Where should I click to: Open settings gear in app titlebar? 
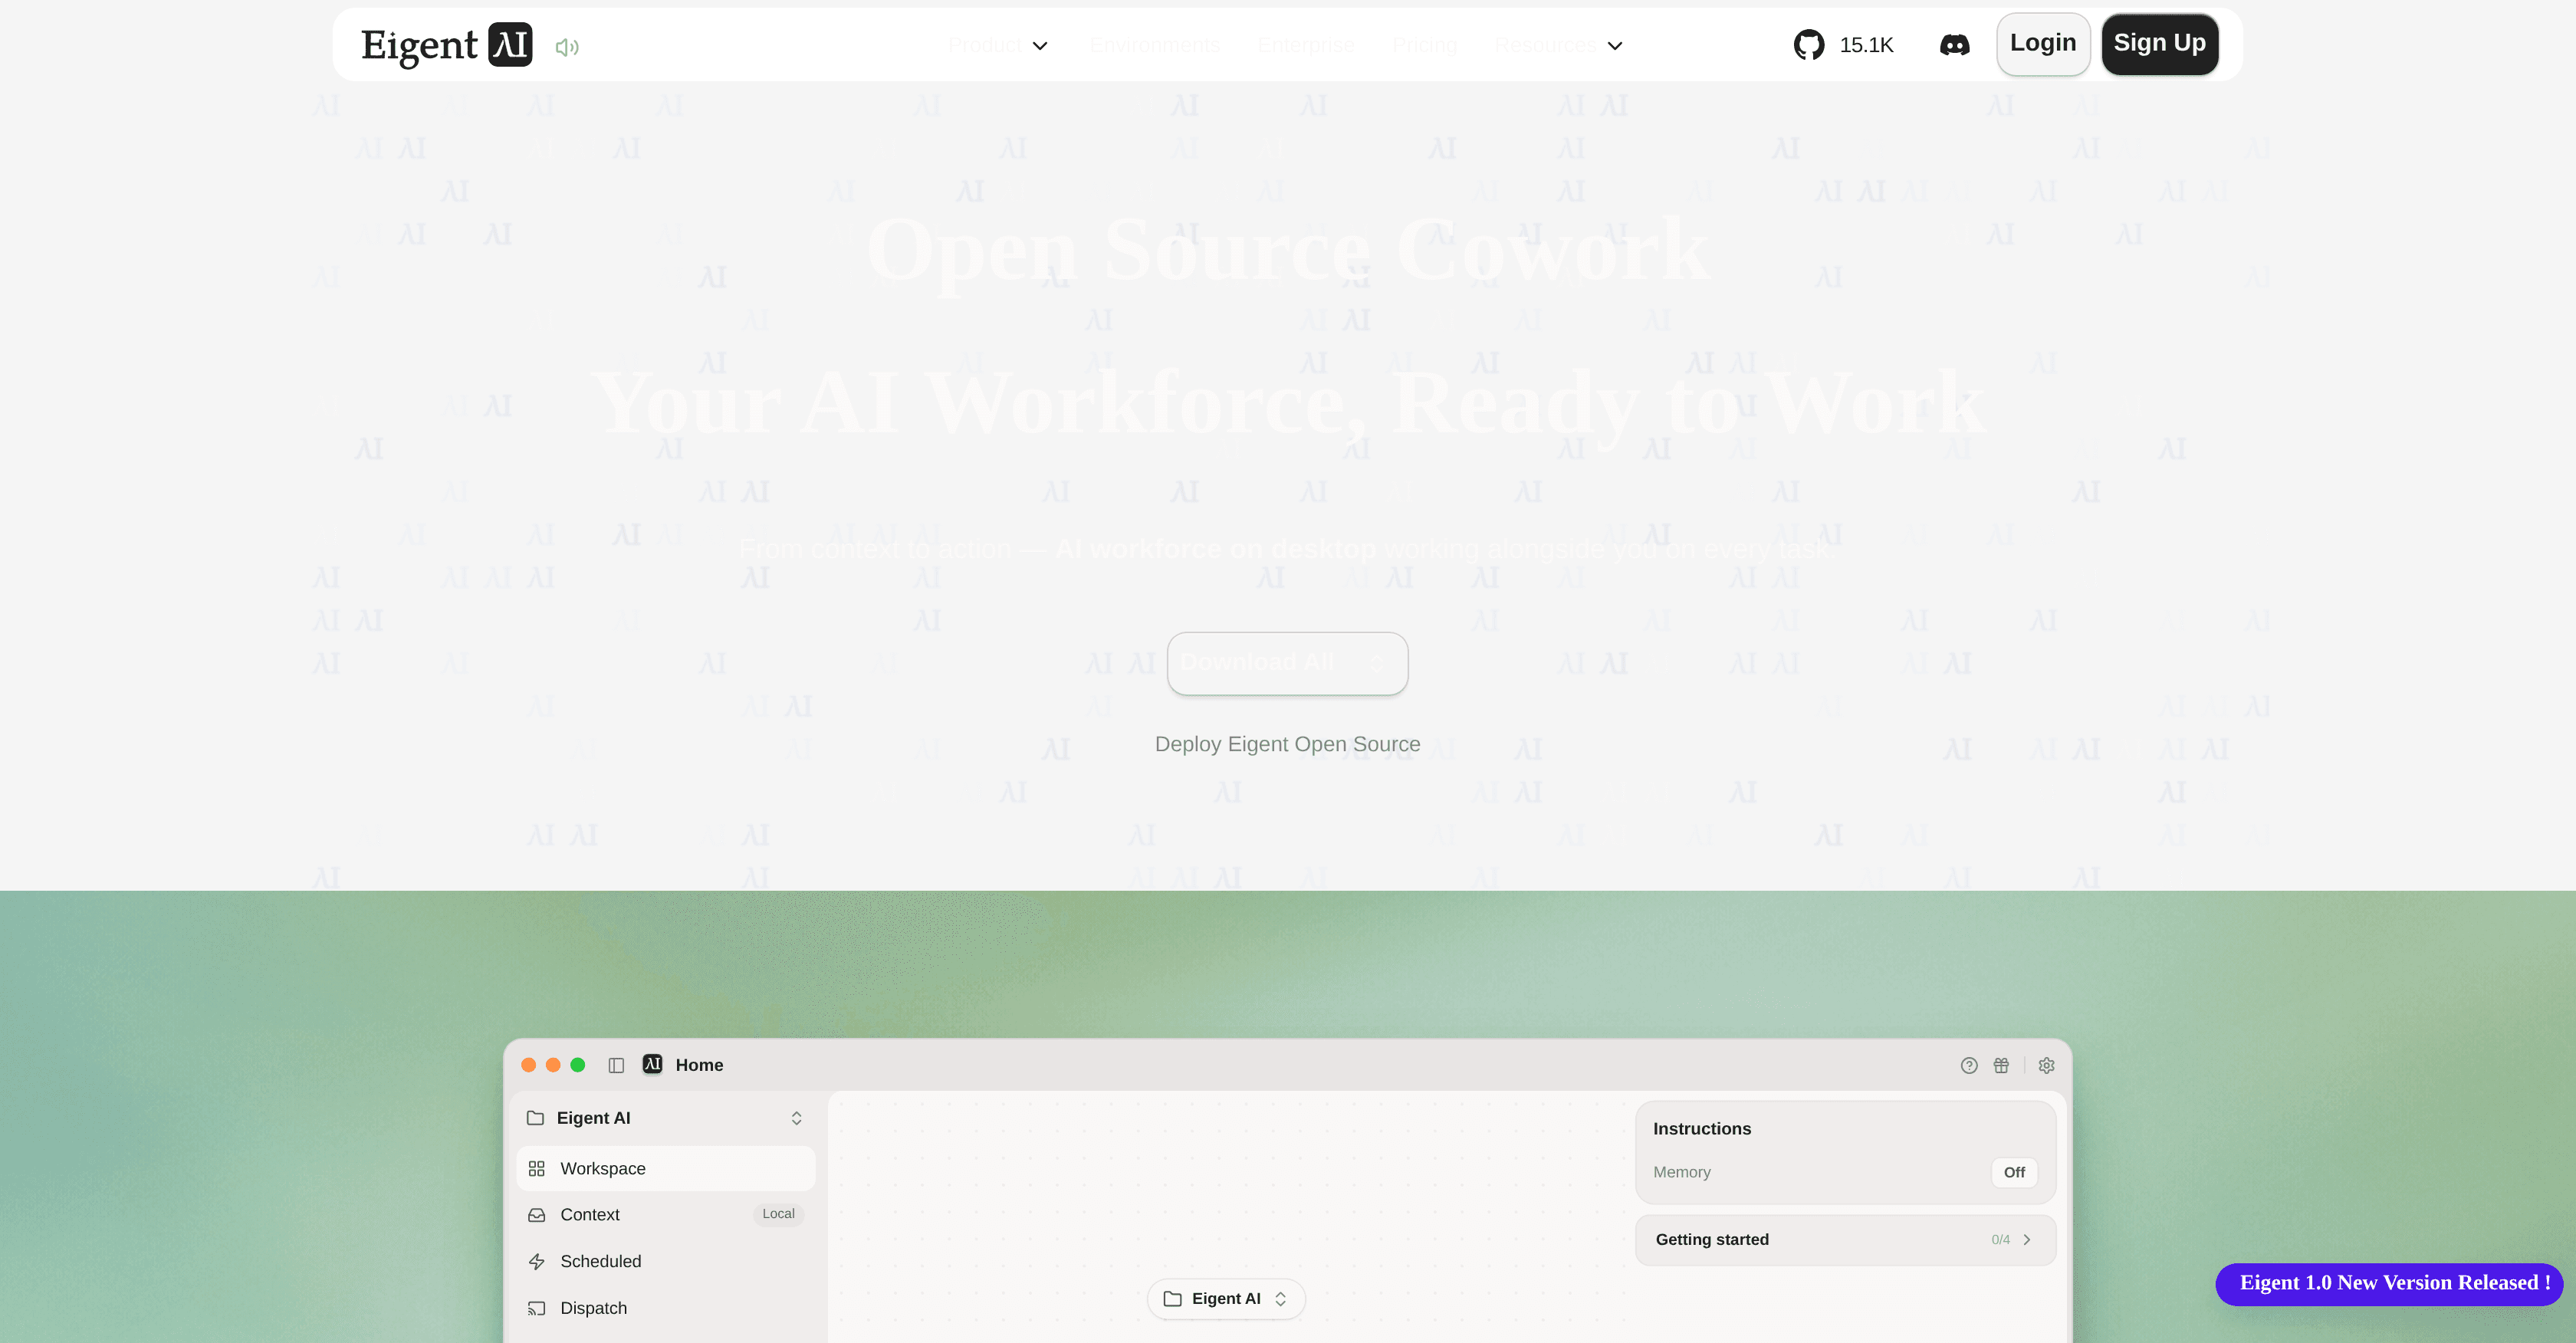tap(2046, 1065)
